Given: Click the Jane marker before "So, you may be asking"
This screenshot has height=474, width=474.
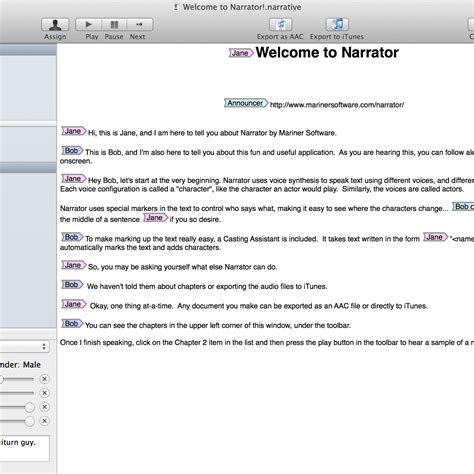Looking at the screenshot, I should [73, 265].
